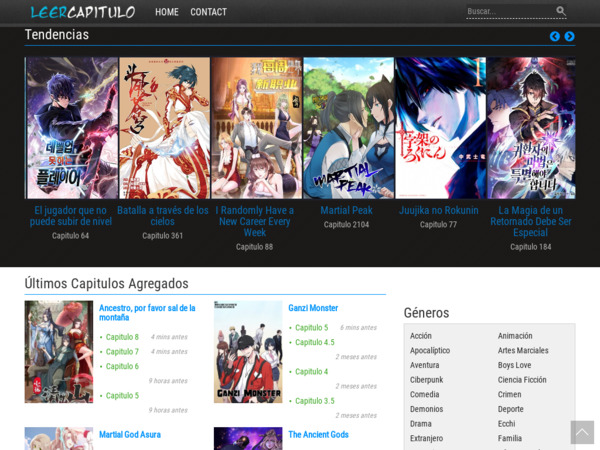The width and height of the screenshot is (600, 450).
Task: Click The Ancient Gods title
Action: [x=318, y=435]
